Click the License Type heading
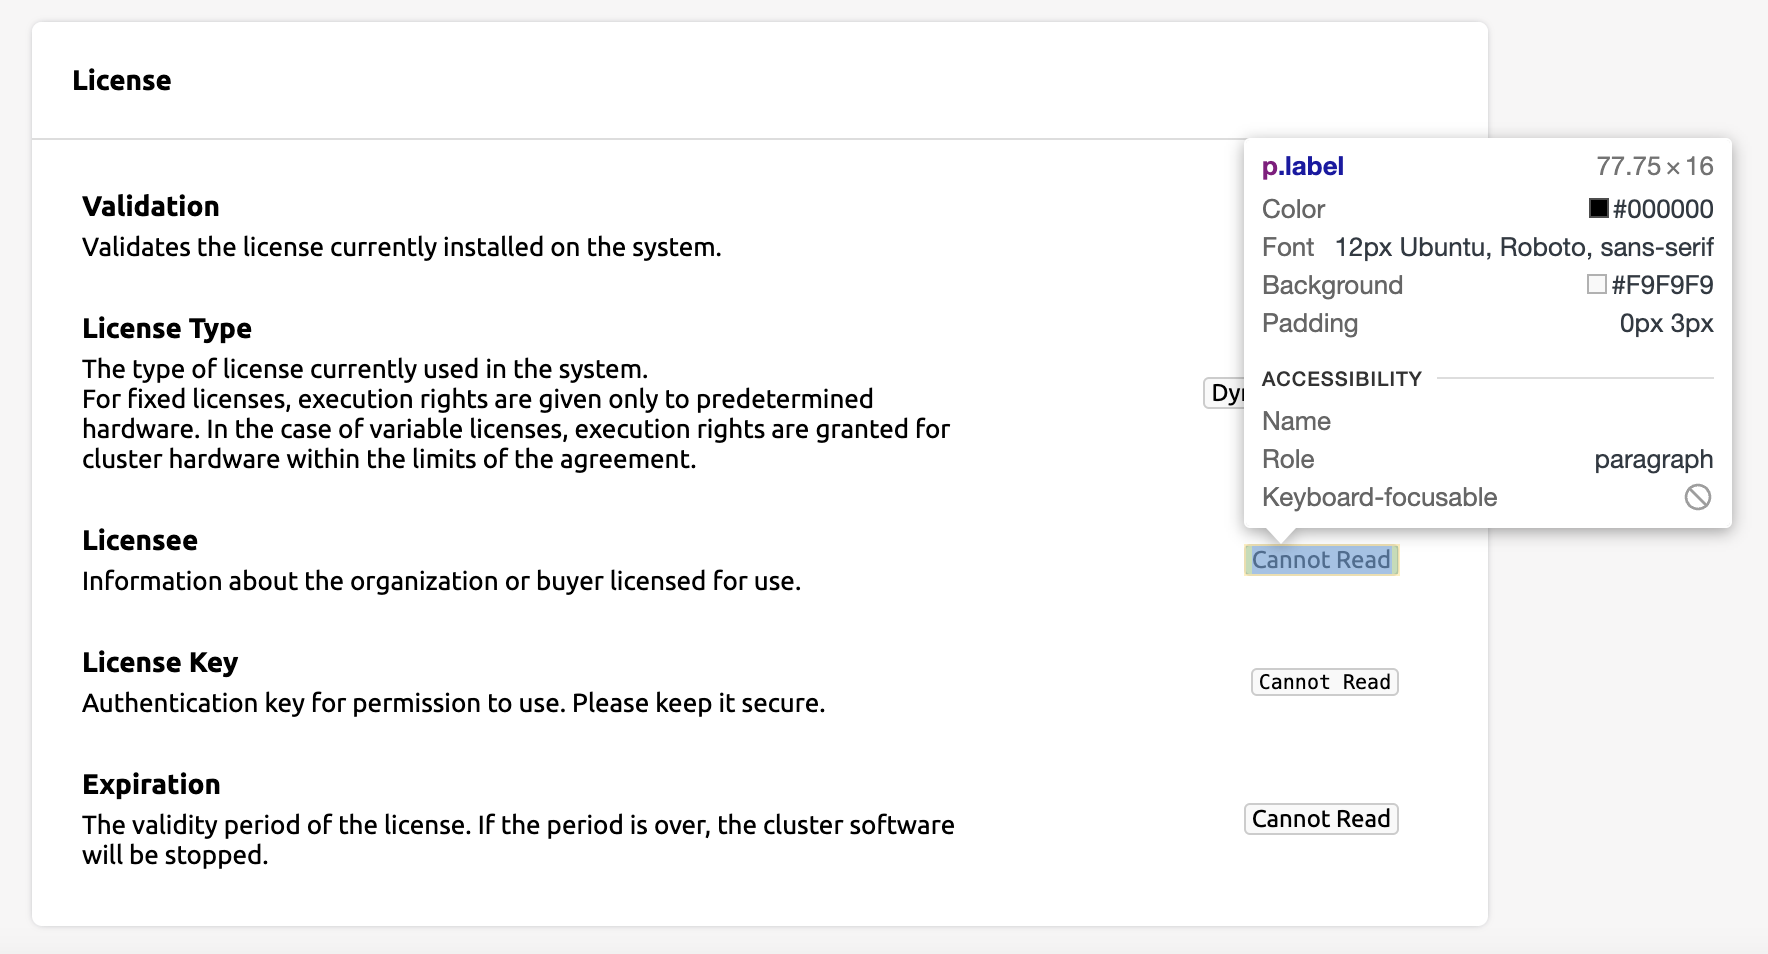The height and width of the screenshot is (954, 1768). 167,328
